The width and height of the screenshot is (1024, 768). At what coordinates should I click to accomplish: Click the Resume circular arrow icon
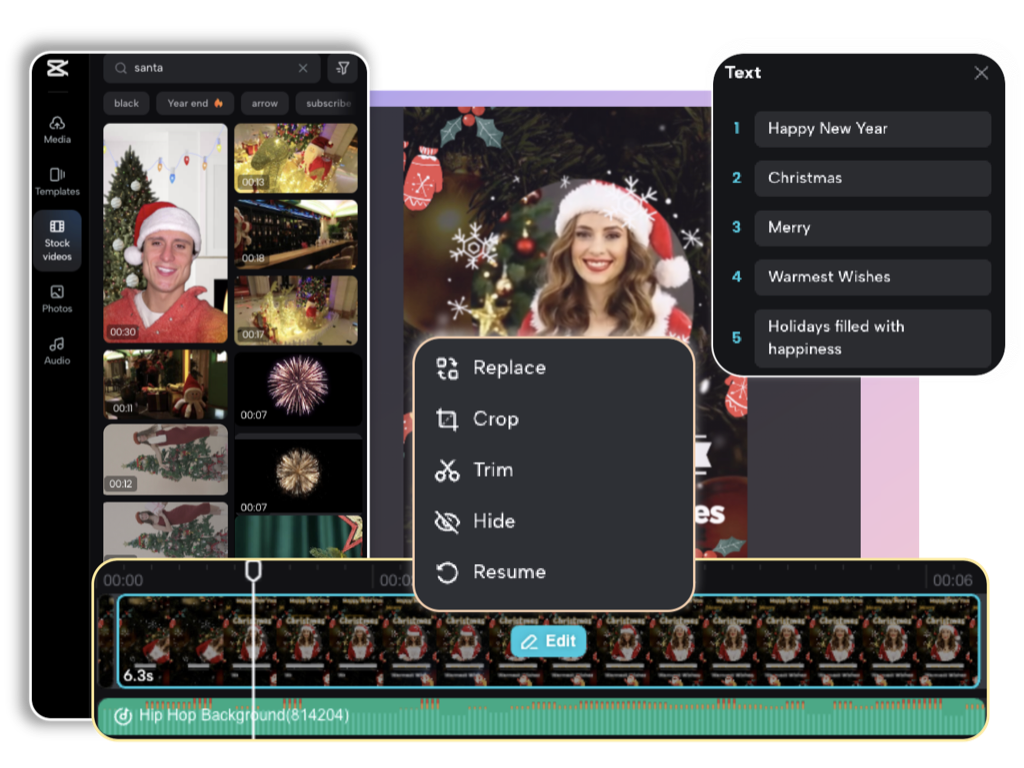tap(447, 573)
